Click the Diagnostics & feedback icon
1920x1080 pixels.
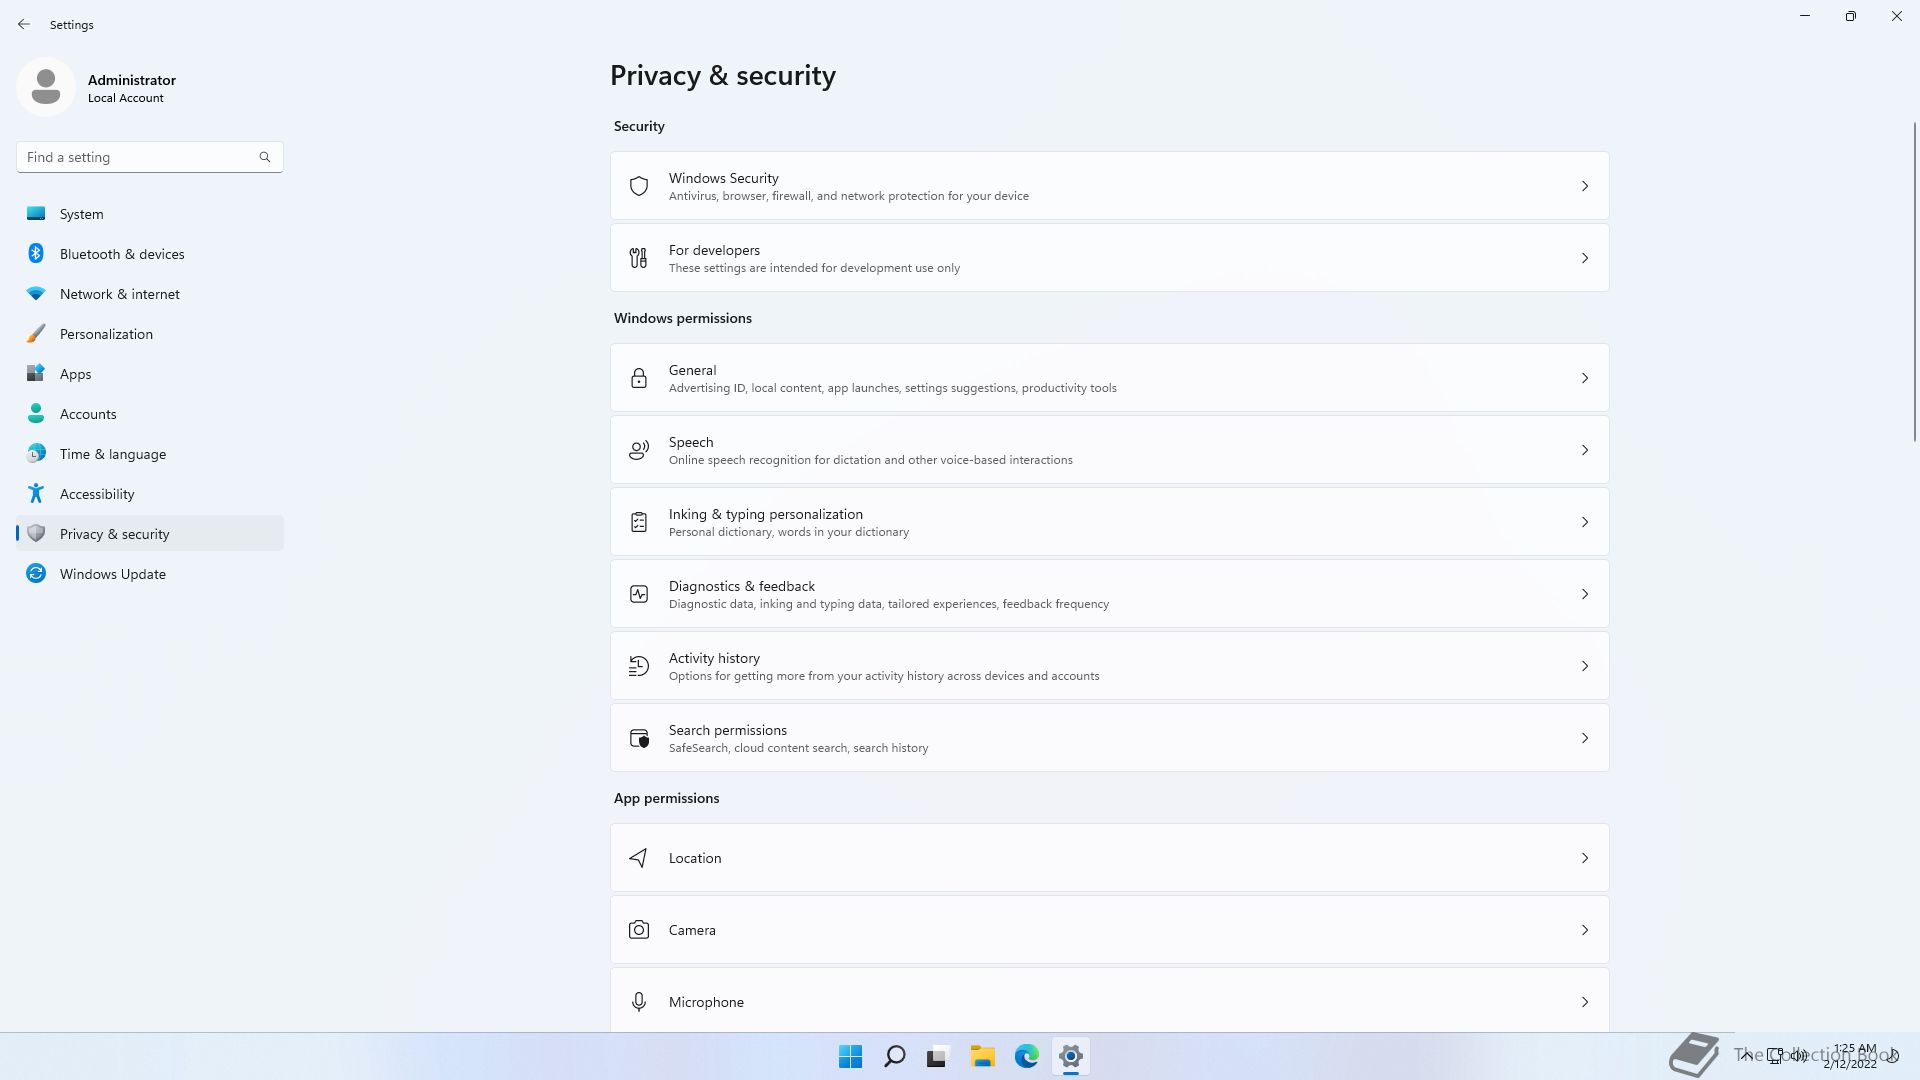[x=638, y=594]
